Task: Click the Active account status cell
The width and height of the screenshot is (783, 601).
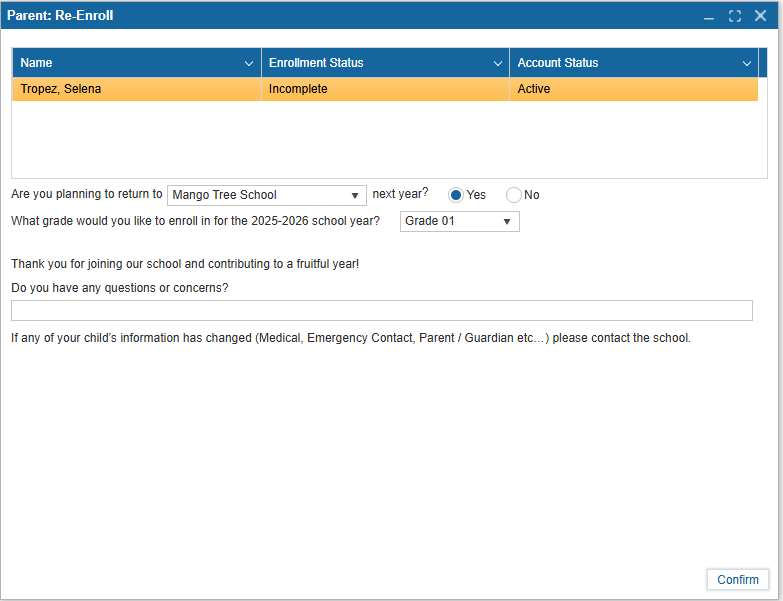Action: (x=534, y=89)
